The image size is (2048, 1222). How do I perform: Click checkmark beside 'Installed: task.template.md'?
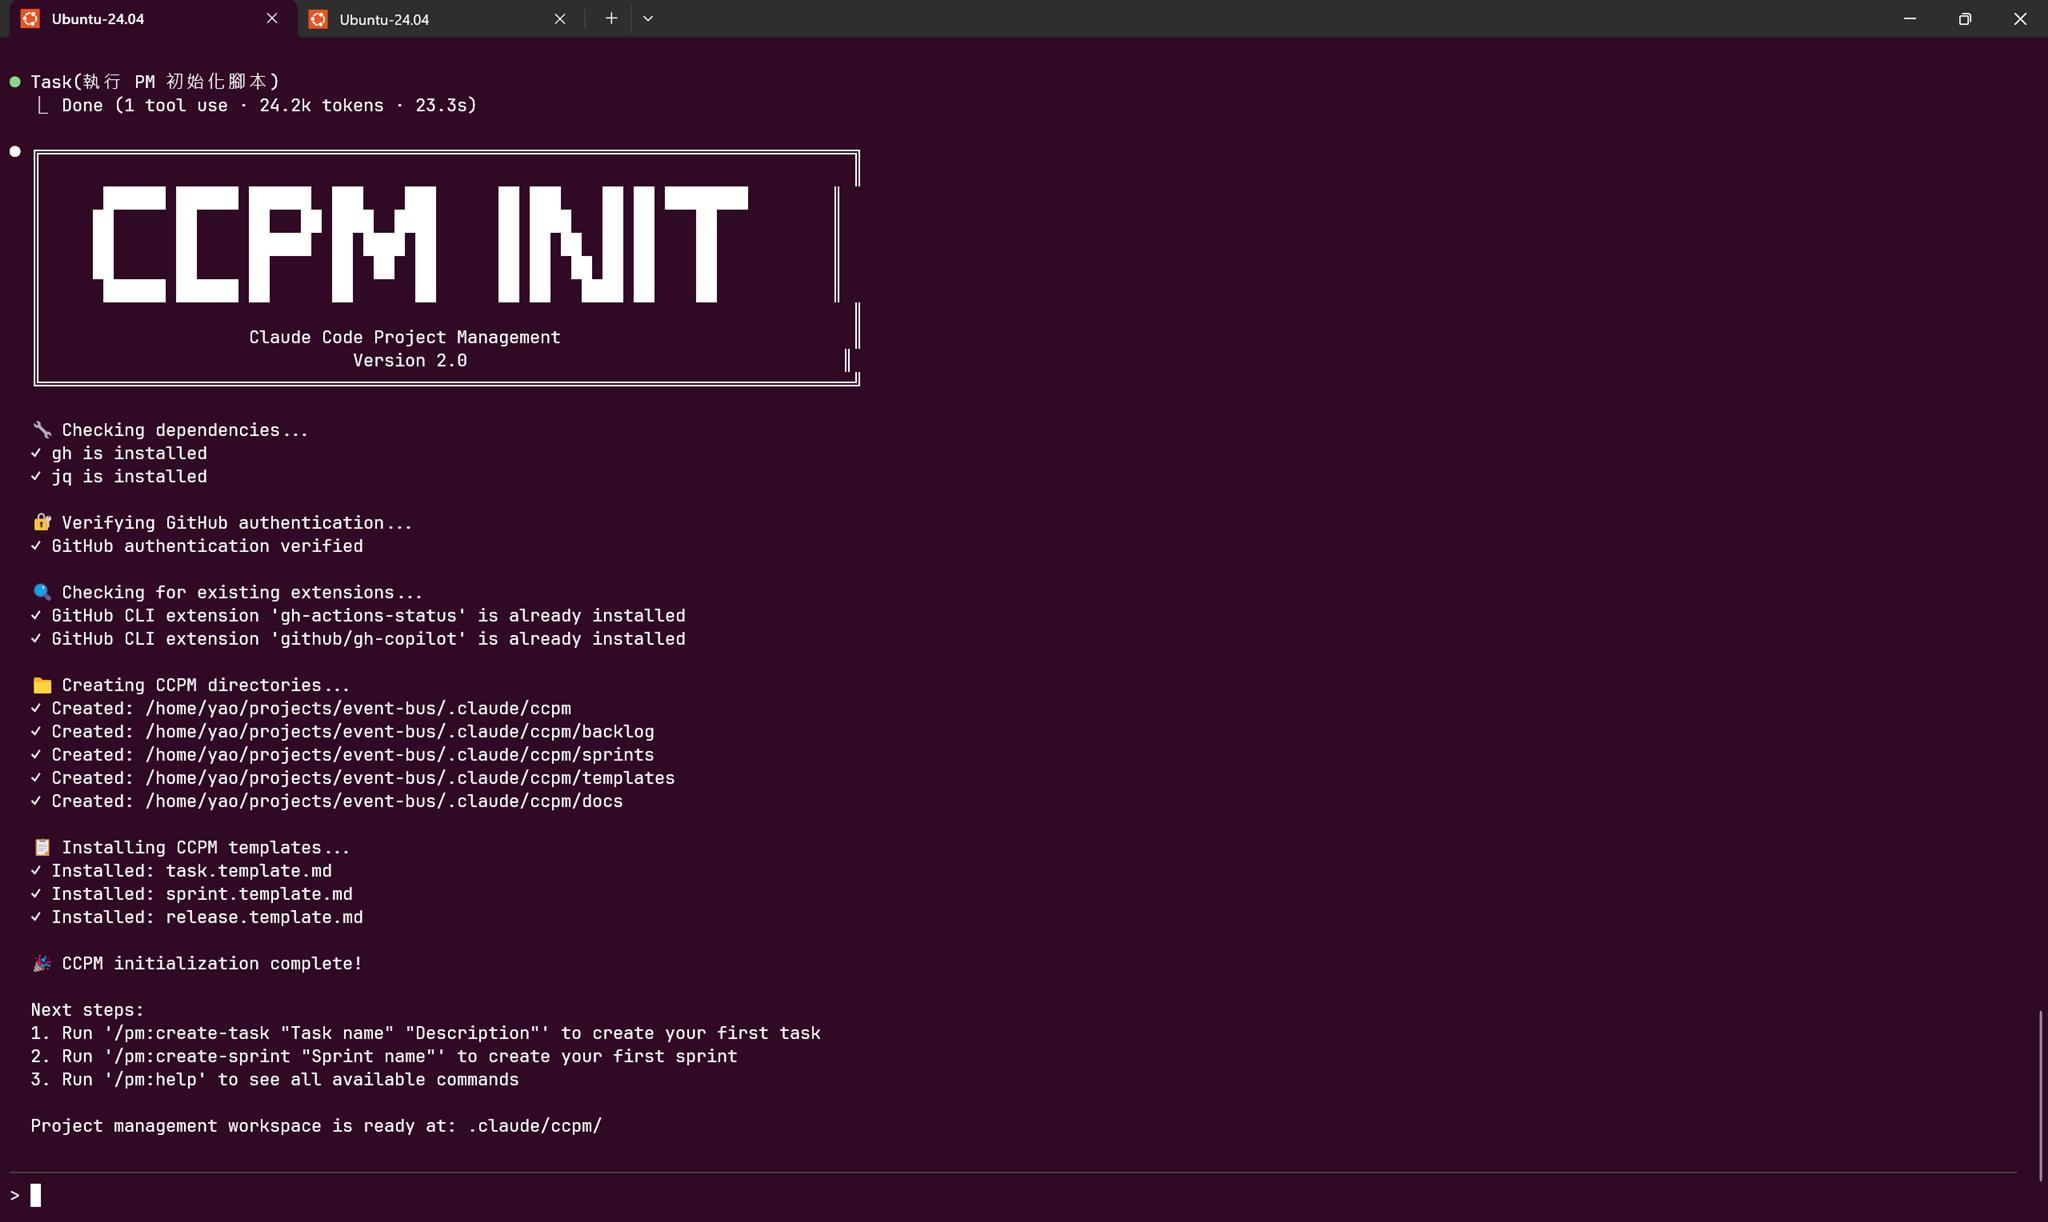click(36, 870)
